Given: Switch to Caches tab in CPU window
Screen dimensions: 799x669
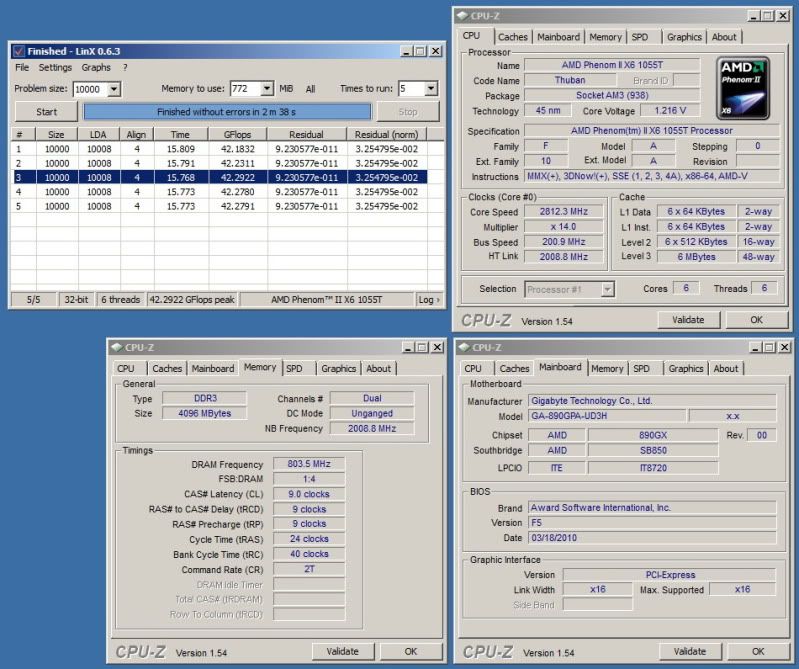Looking at the screenshot, I should pyautogui.click(x=513, y=37).
